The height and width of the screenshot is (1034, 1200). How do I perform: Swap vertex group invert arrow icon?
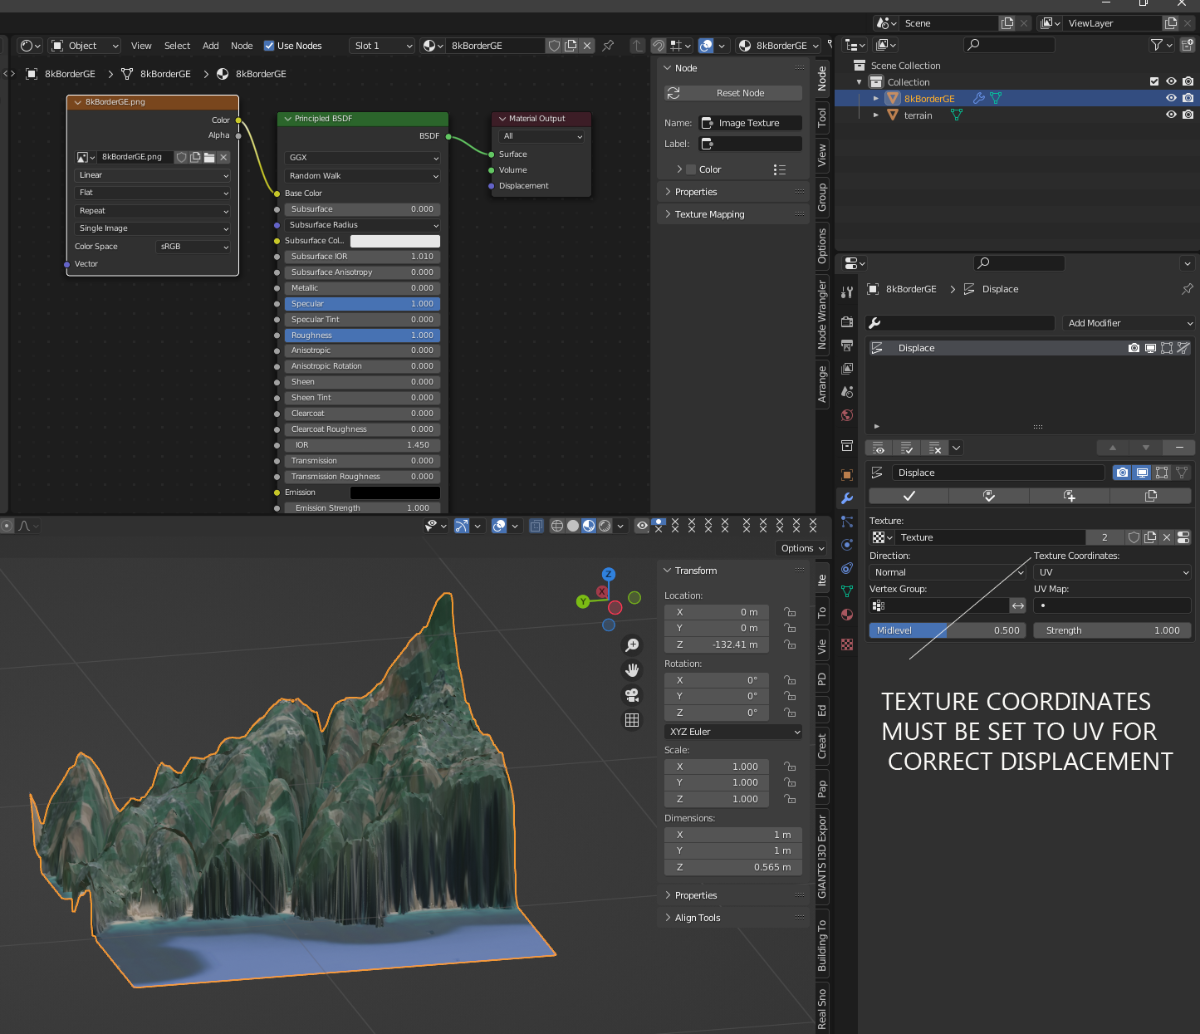(1017, 606)
